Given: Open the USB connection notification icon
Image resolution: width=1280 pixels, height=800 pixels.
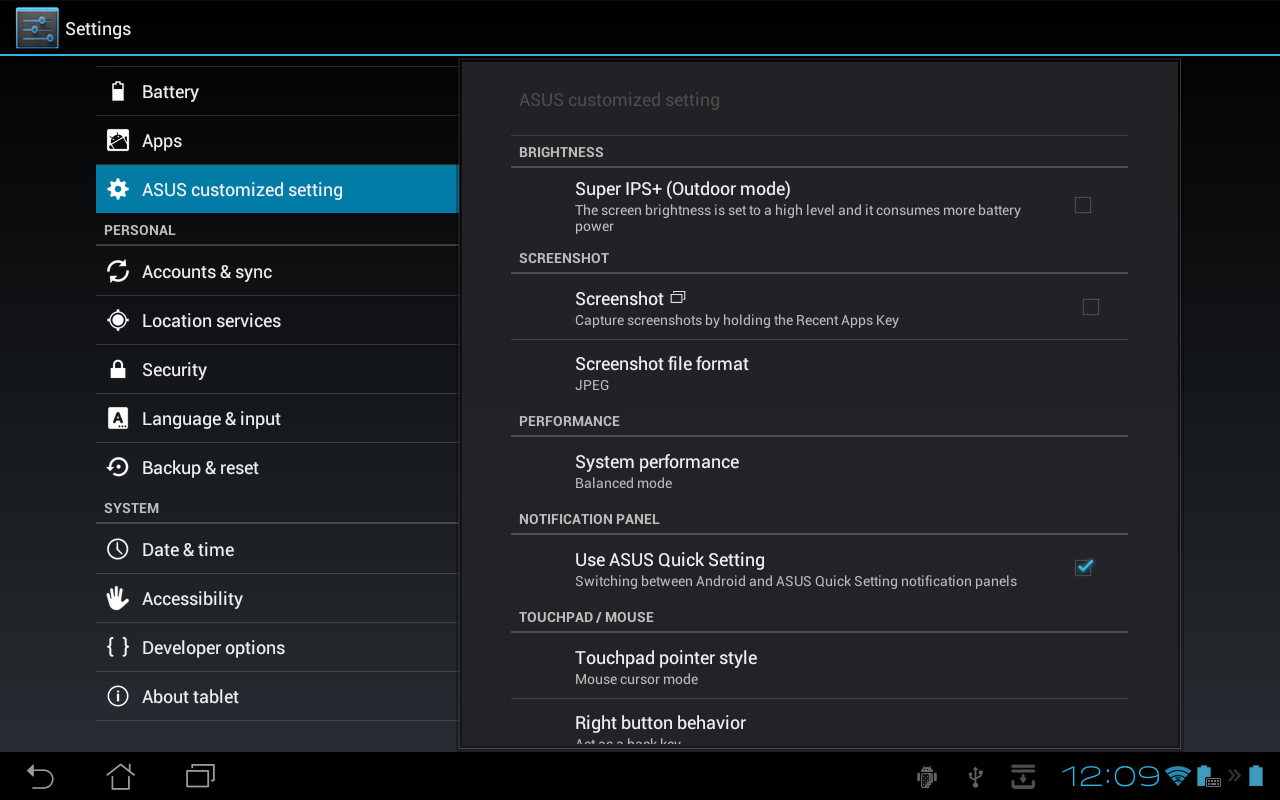Looking at the screenshot, I should 976,777.
